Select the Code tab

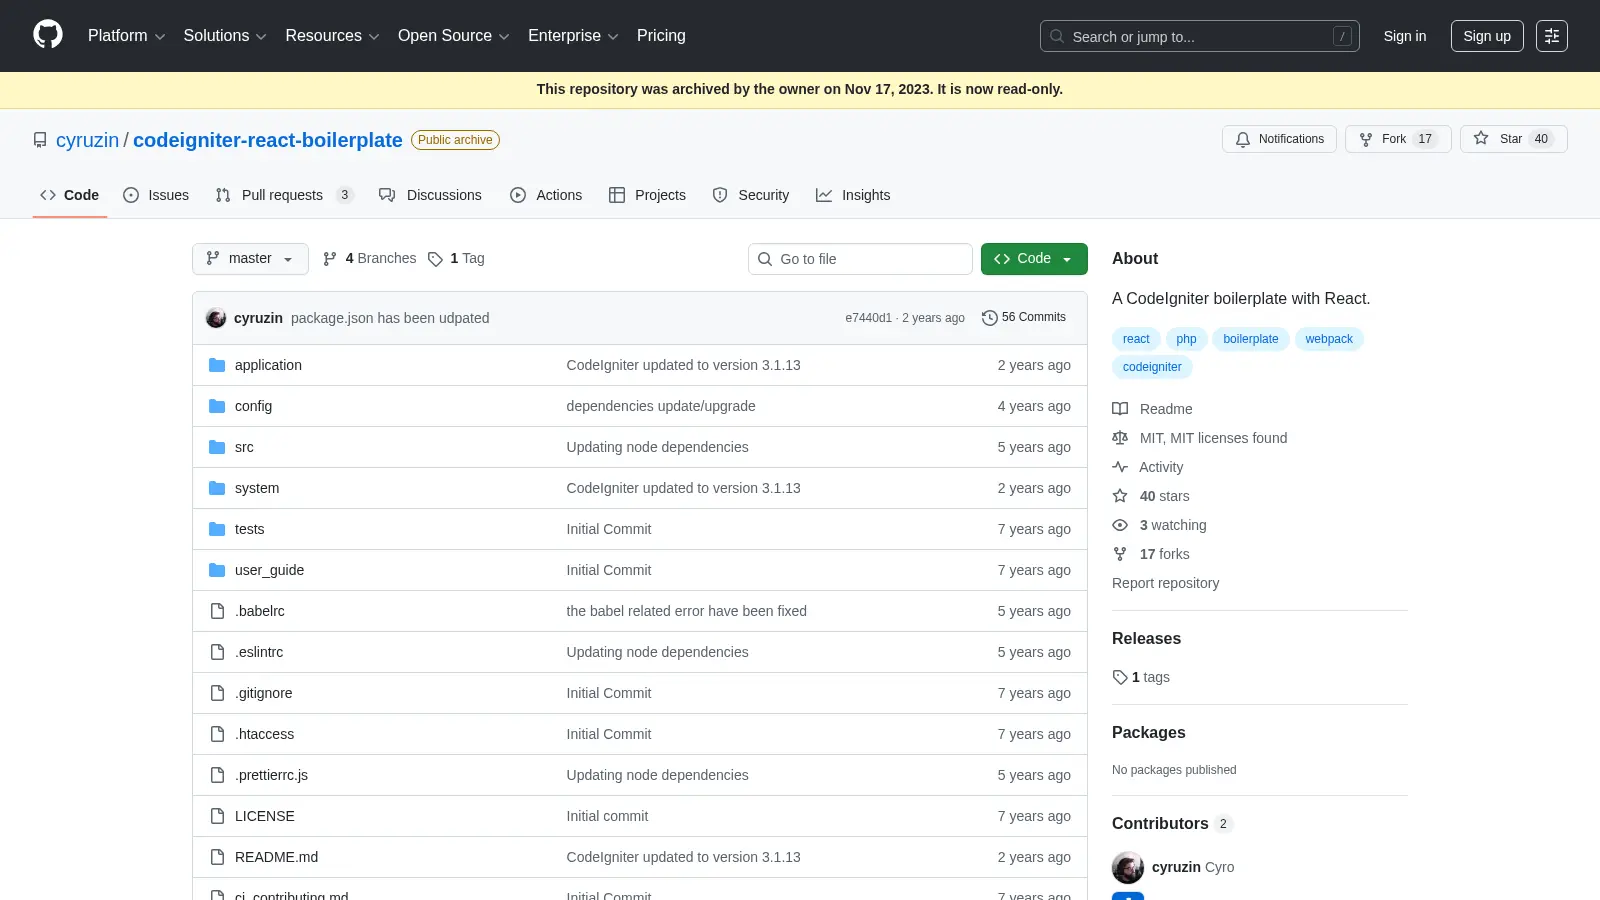(x=70, y=195)
